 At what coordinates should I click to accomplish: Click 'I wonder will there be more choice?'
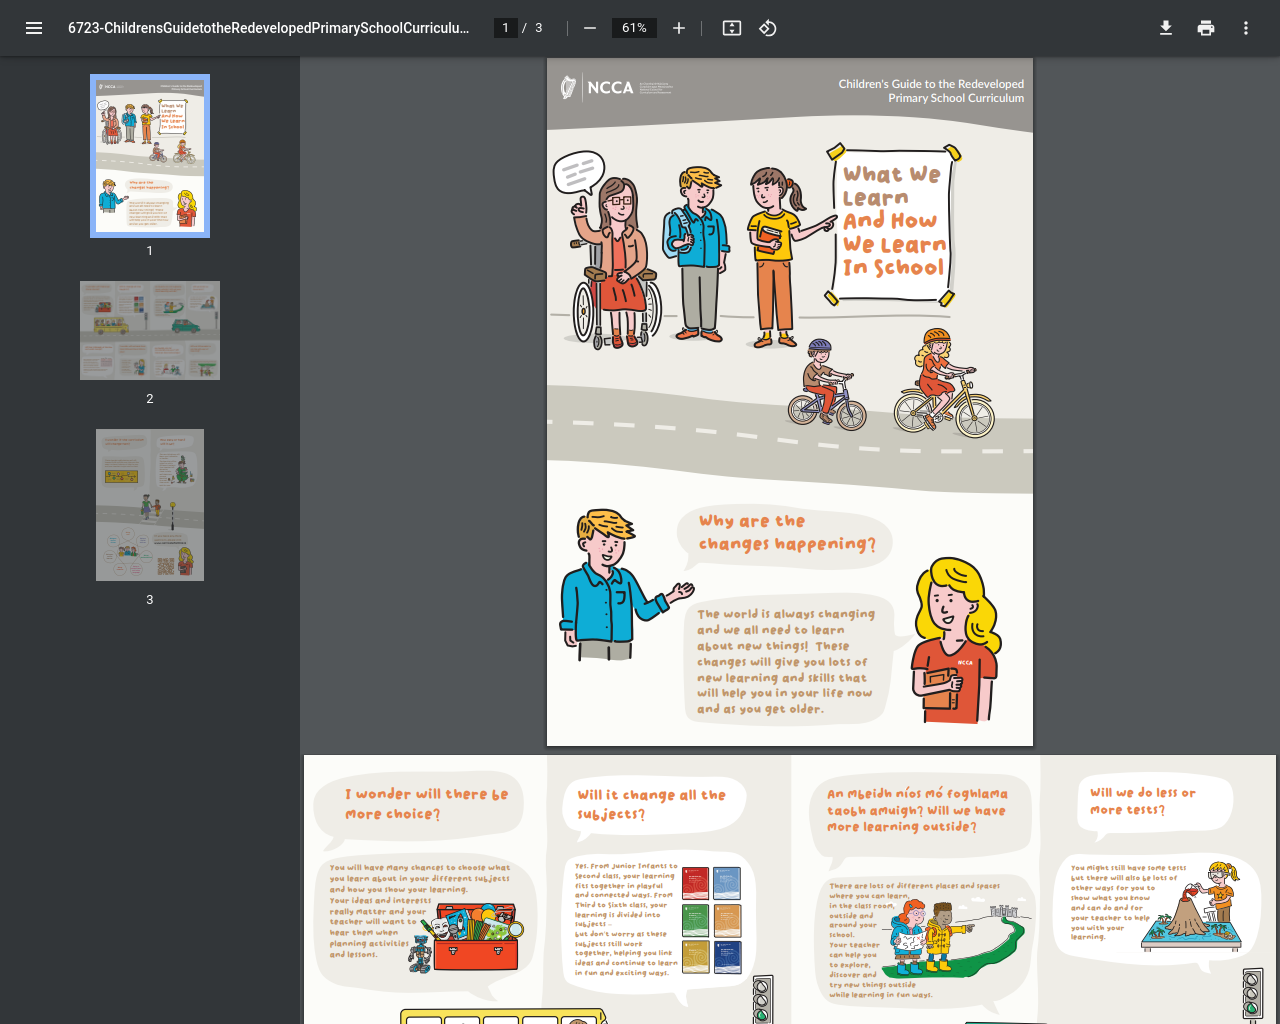click(427, 804)
